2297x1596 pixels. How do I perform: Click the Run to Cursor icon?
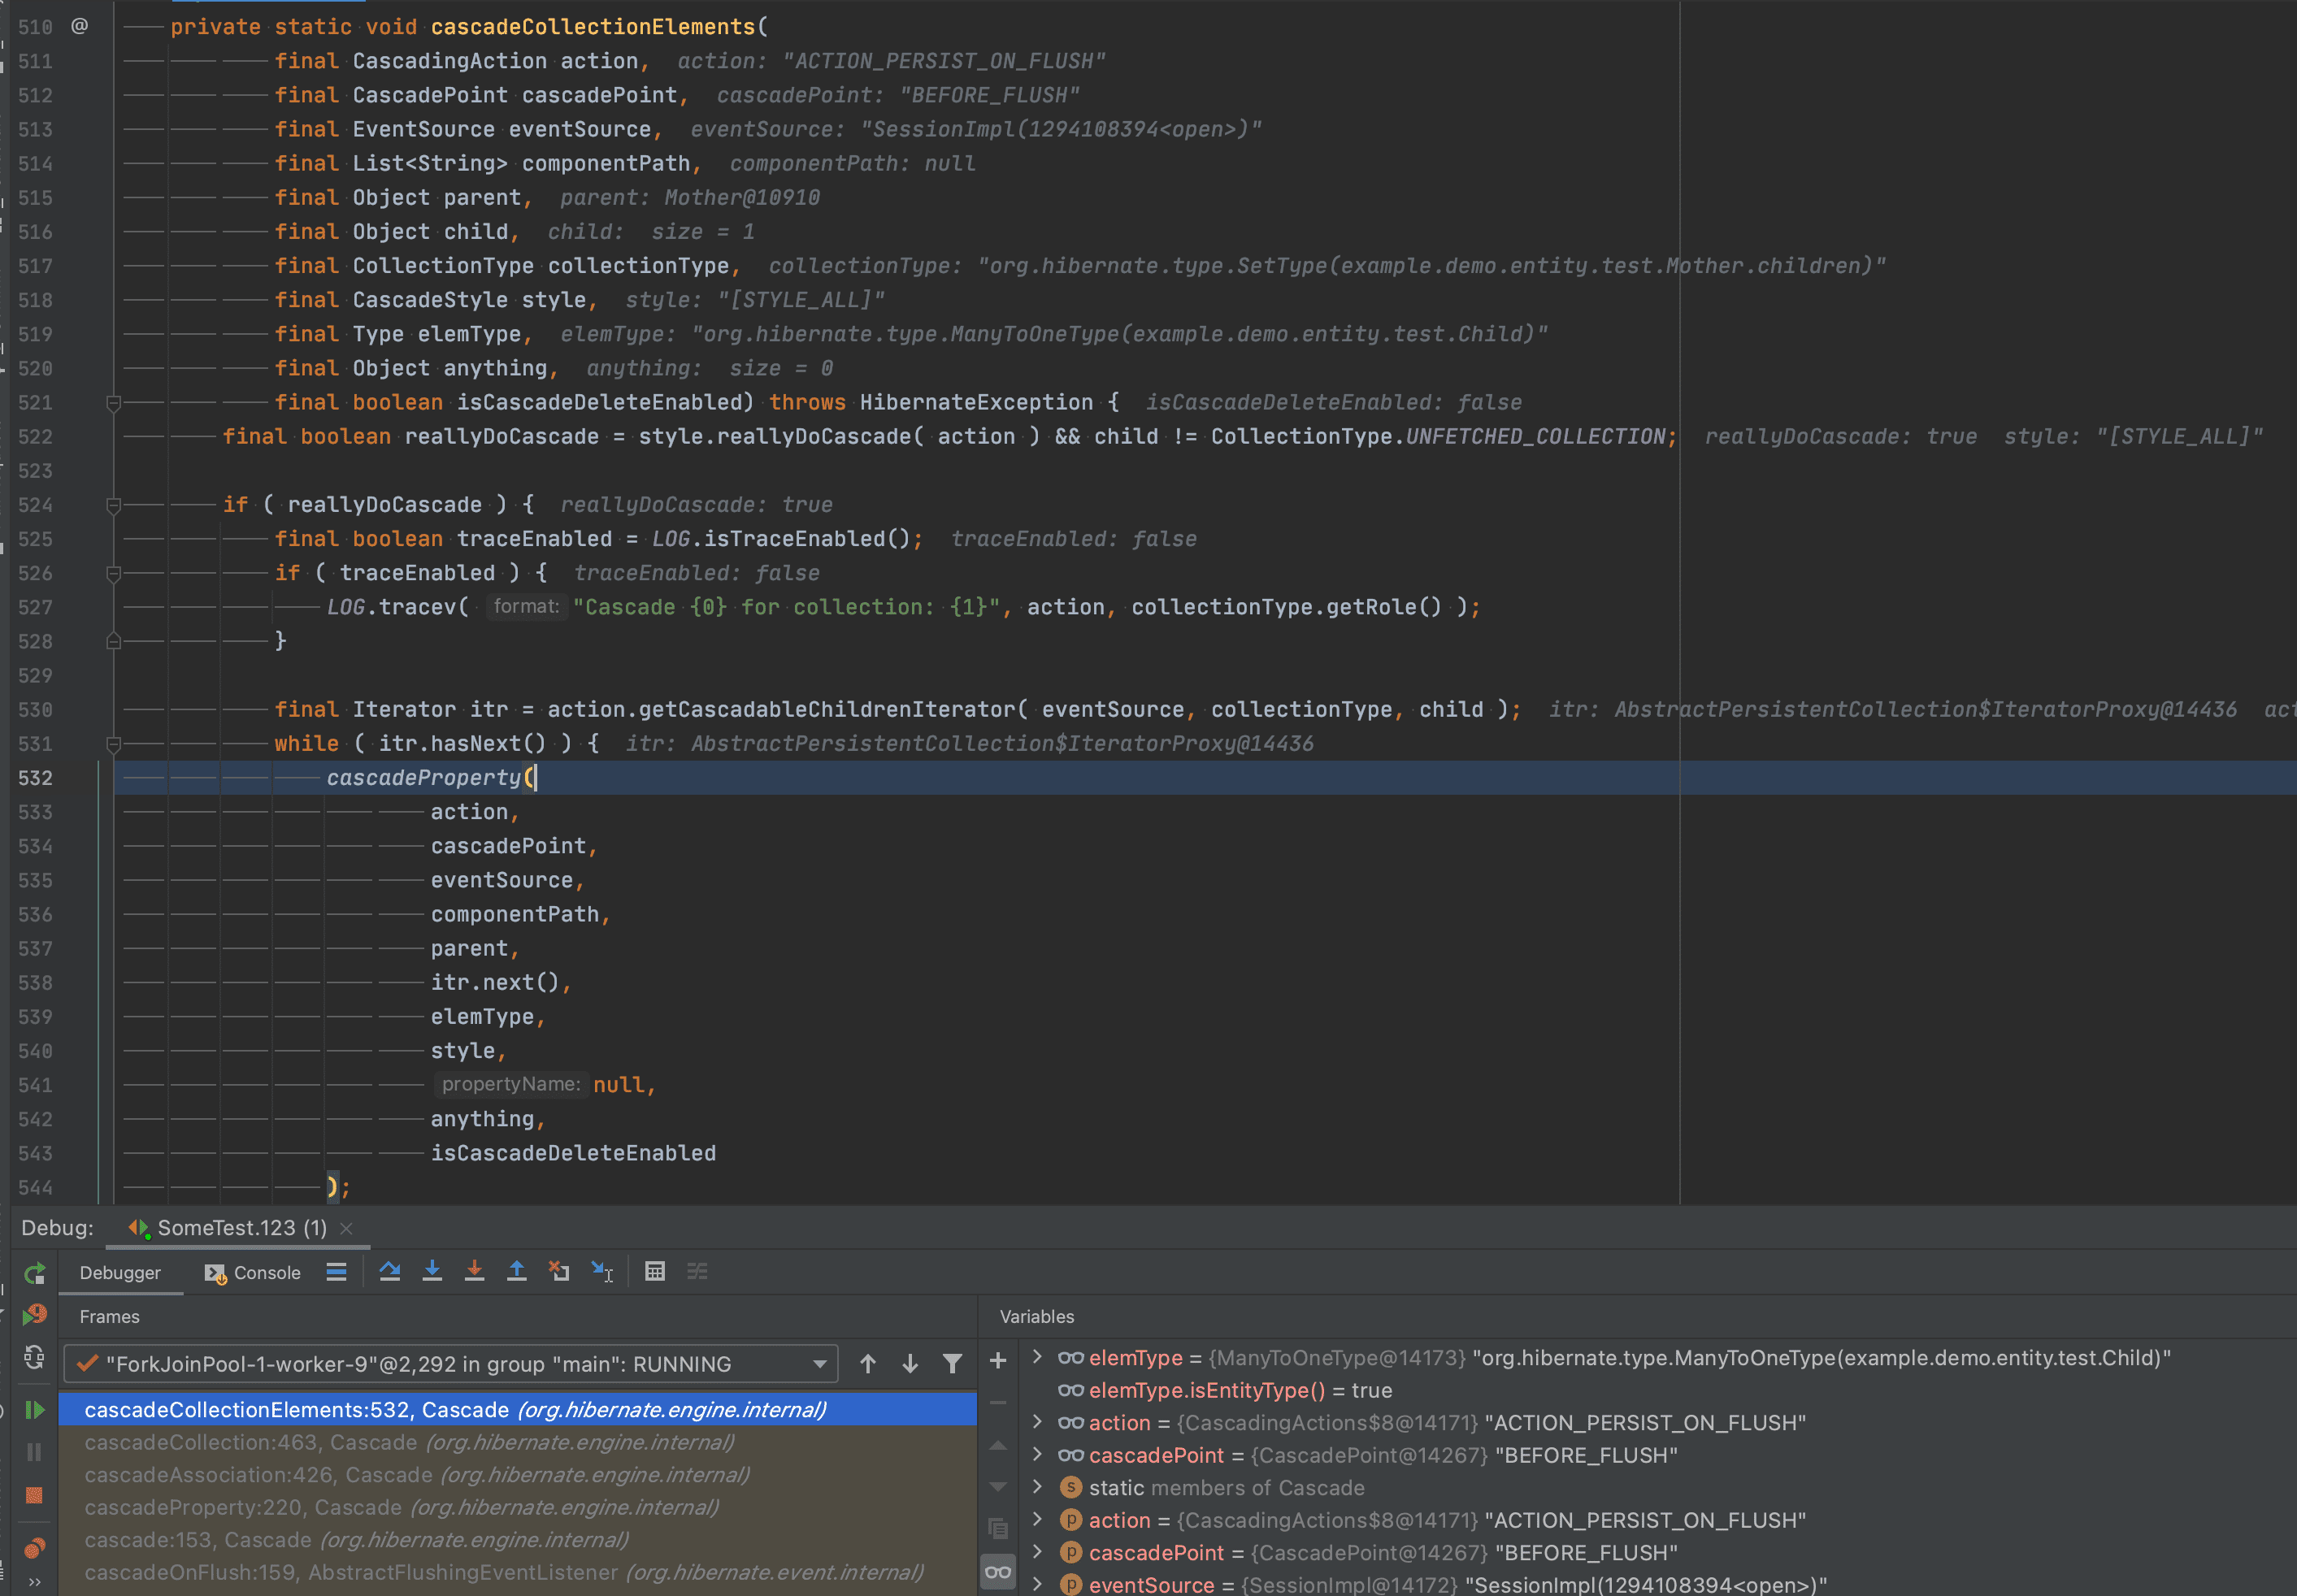[x=602, y=1272]
